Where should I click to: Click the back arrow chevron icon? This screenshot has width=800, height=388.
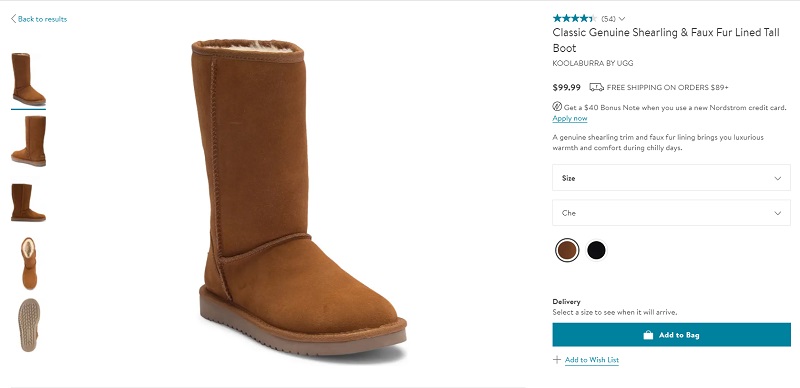click(x=13, y=19)
